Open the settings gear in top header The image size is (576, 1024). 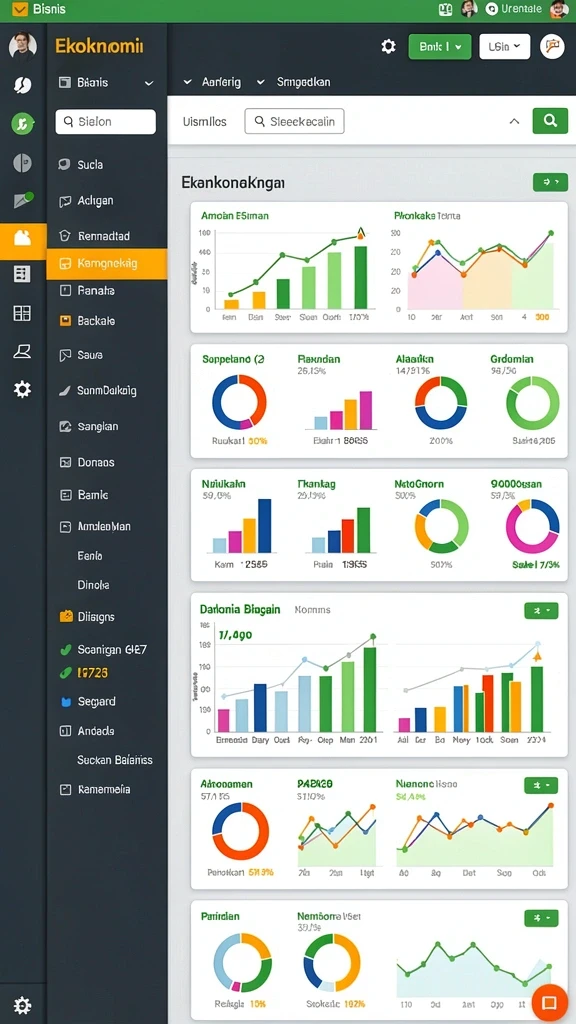coord(389,46)
